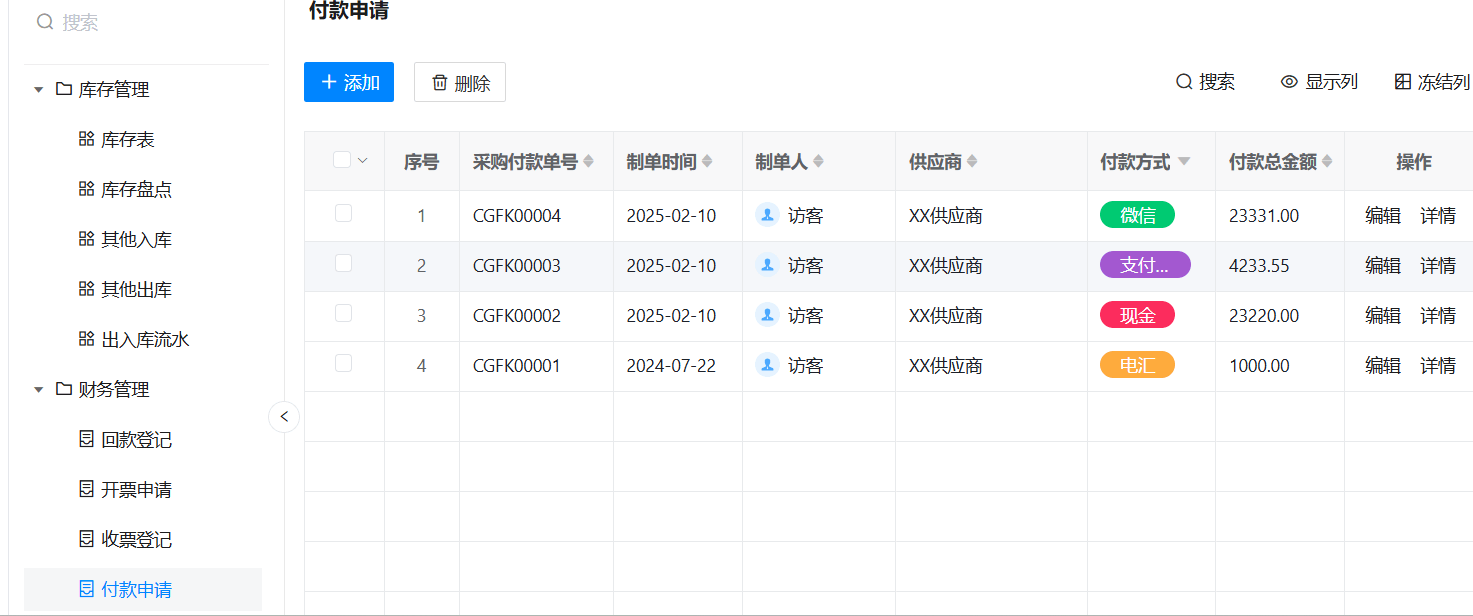Click the sort icon on 采购付款单号 column

point(588,161)
